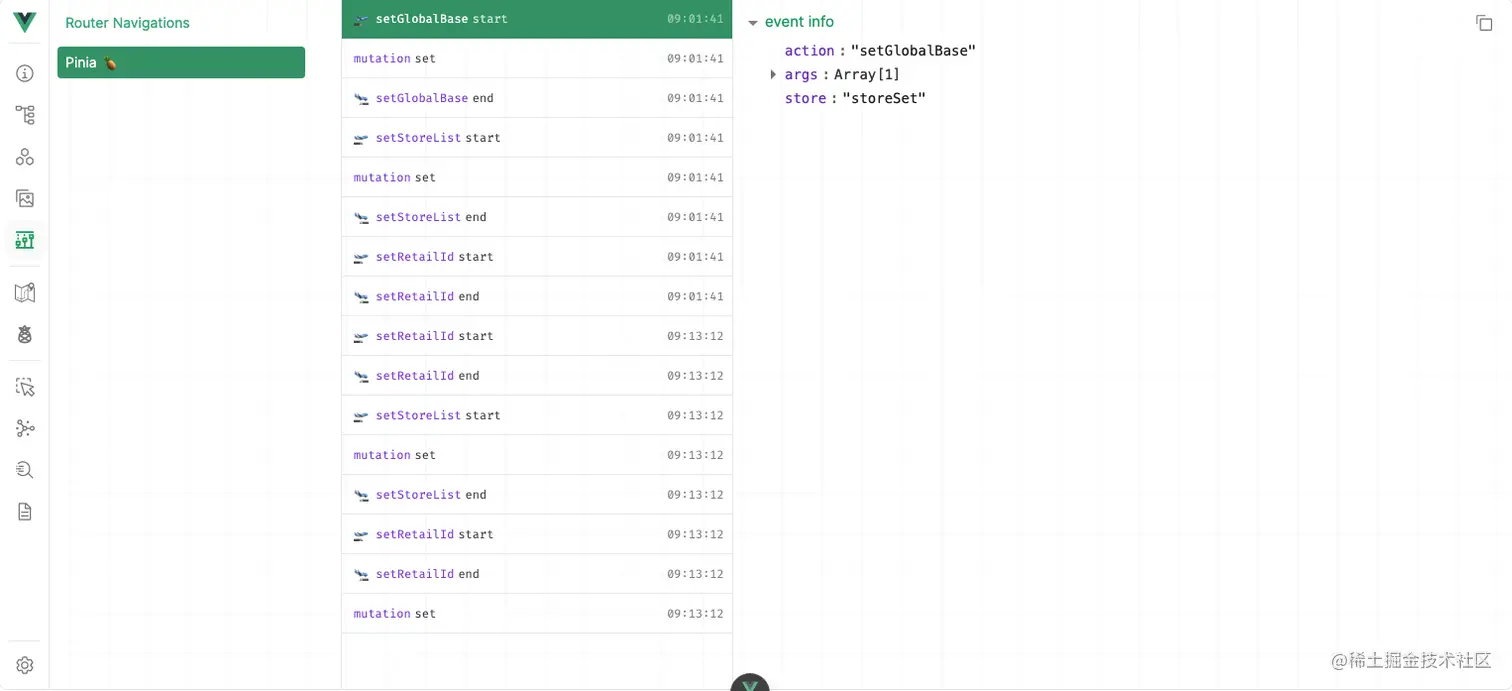The image size is (1512, 691).
Task: Open the Overview info panel
Action: tap(24, 72)
